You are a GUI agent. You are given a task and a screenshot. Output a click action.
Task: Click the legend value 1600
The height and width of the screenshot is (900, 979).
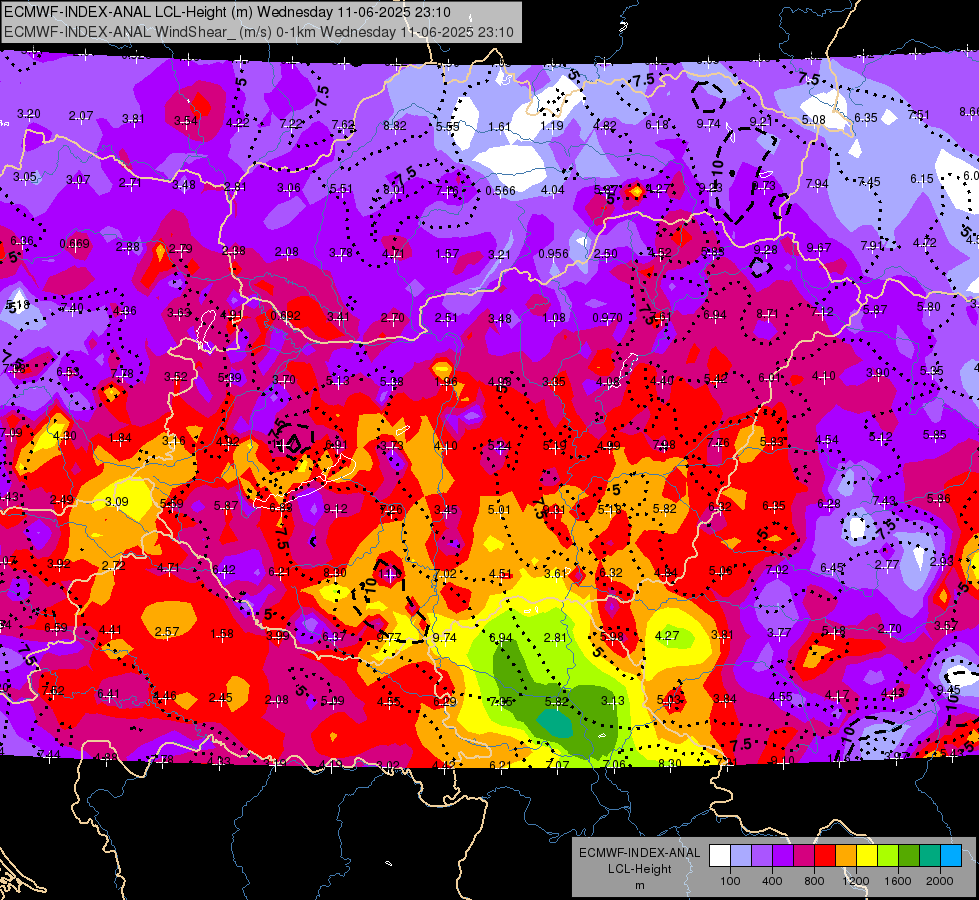(898, 881)
